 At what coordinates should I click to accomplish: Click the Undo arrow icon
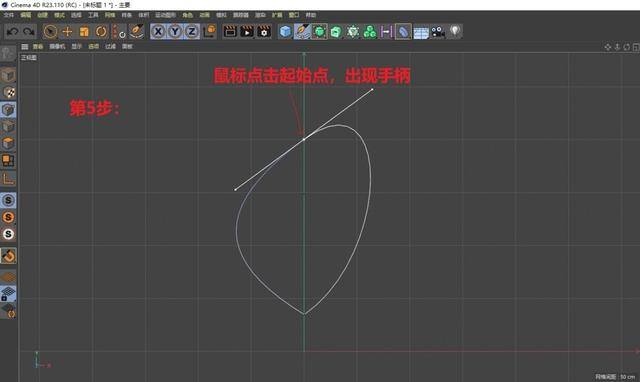(13, 31)
